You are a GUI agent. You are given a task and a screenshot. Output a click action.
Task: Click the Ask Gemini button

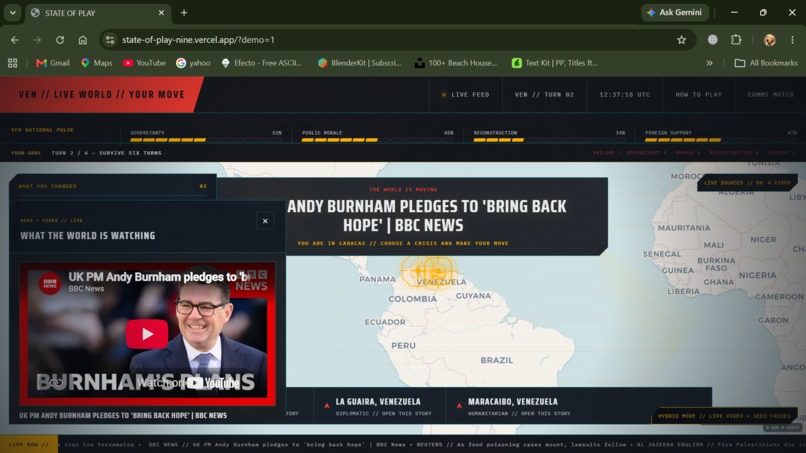(674, 12)
